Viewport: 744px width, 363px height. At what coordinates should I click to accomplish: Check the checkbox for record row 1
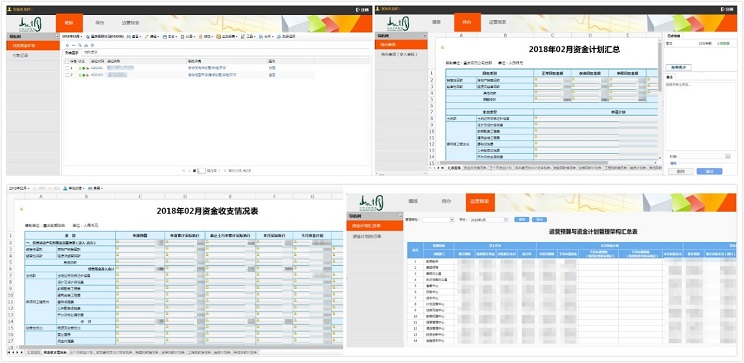(67, 68)
